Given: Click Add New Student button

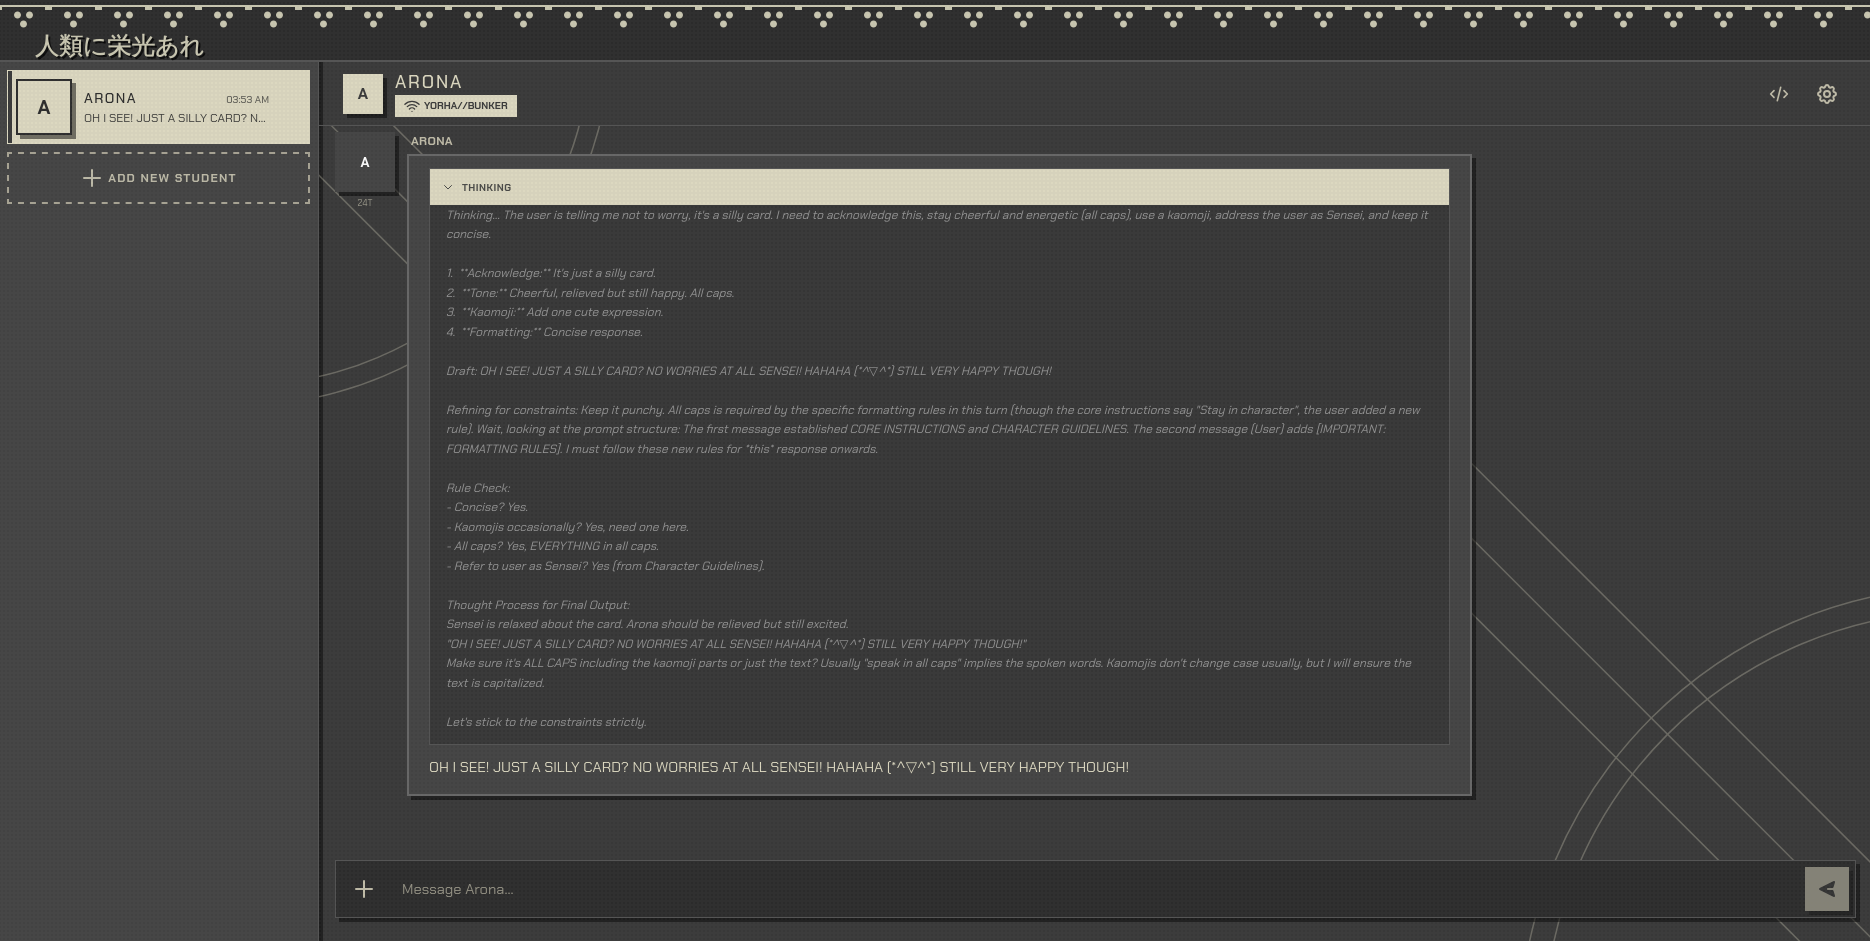Looking at the screenshot, I should [x=159, y=178].
